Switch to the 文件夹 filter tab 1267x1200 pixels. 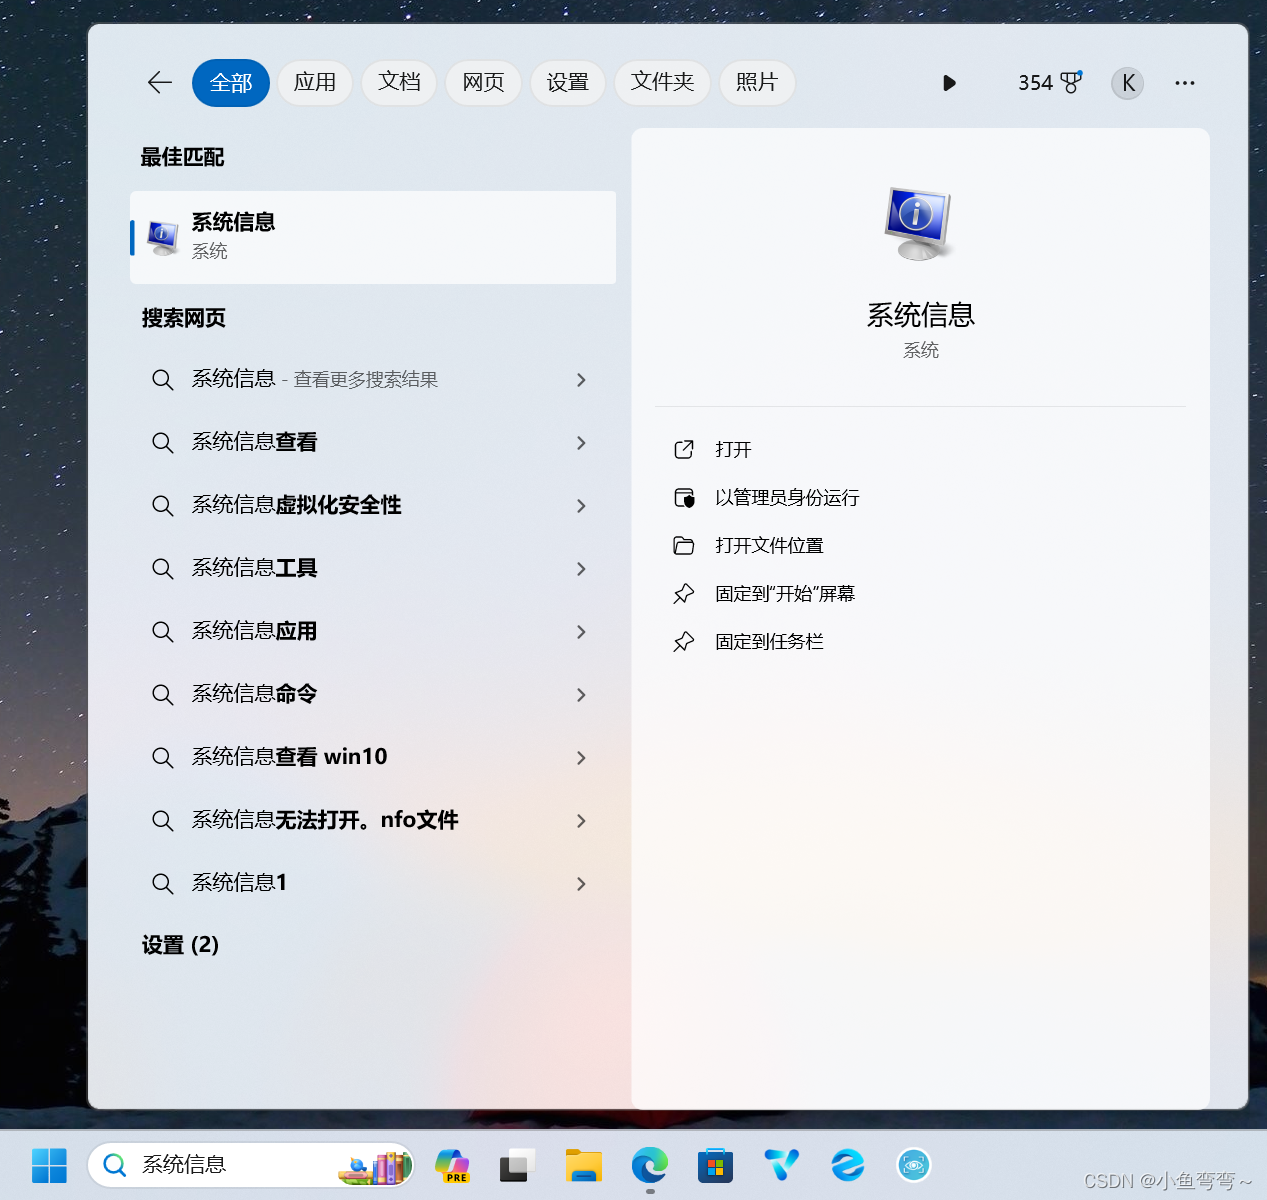click(662, 82)
